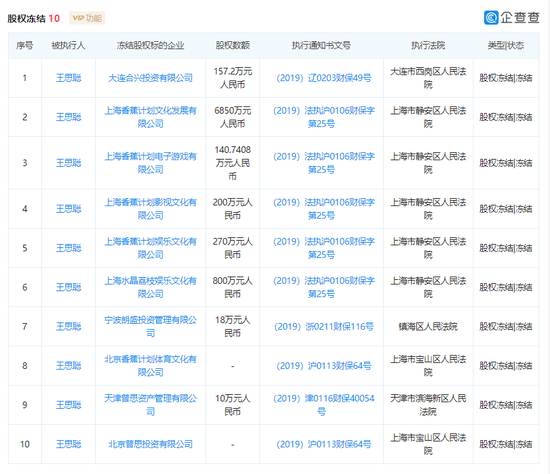The width and height of the screenshot is (550, 474).
Task: Open 王思聪 link in row 7
Action: click(68, 327)
